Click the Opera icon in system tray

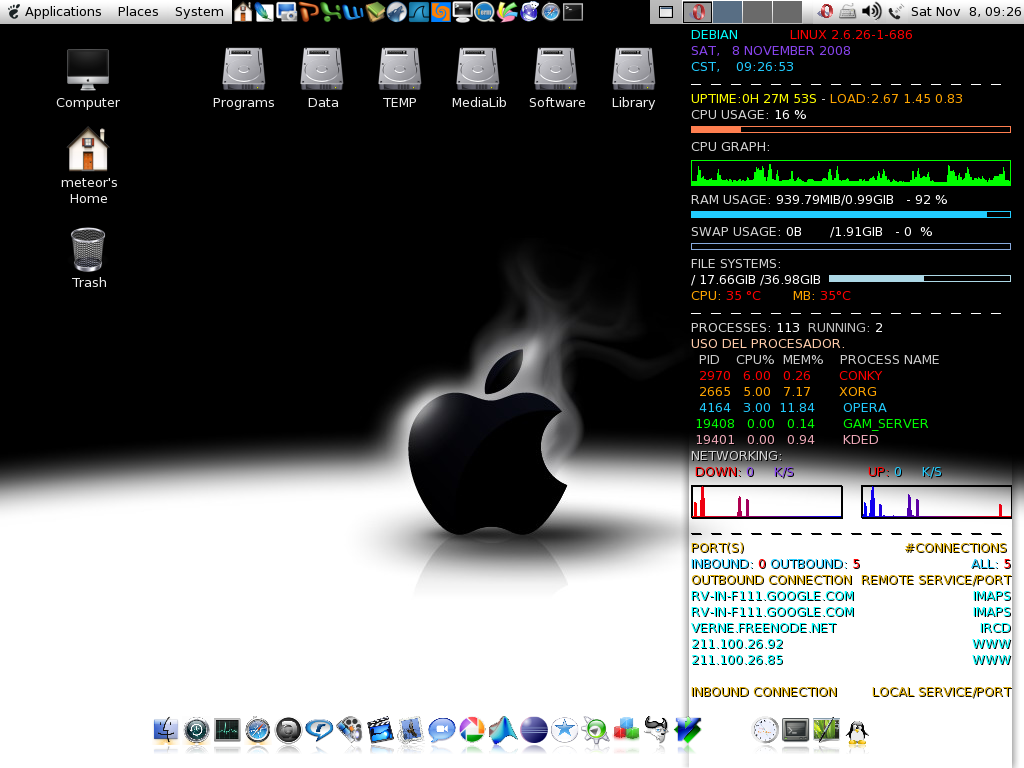825,11
